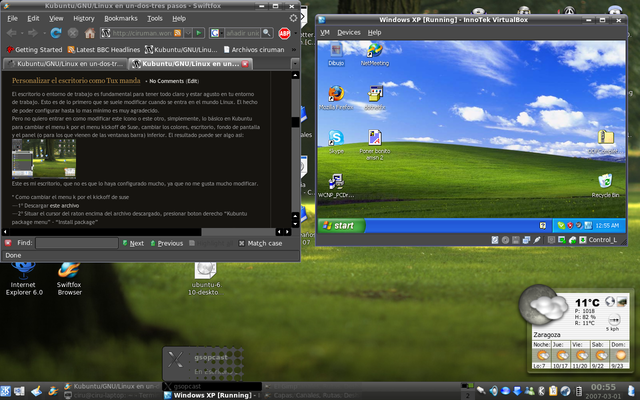Expand the bookmarks toolbar overflow chevron
This screenshot has width=640, height=400.
click(293, 49)
